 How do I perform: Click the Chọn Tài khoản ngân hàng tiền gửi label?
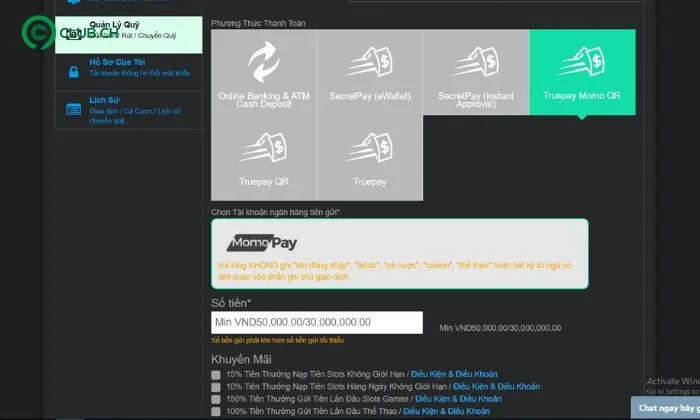point(275,212)
